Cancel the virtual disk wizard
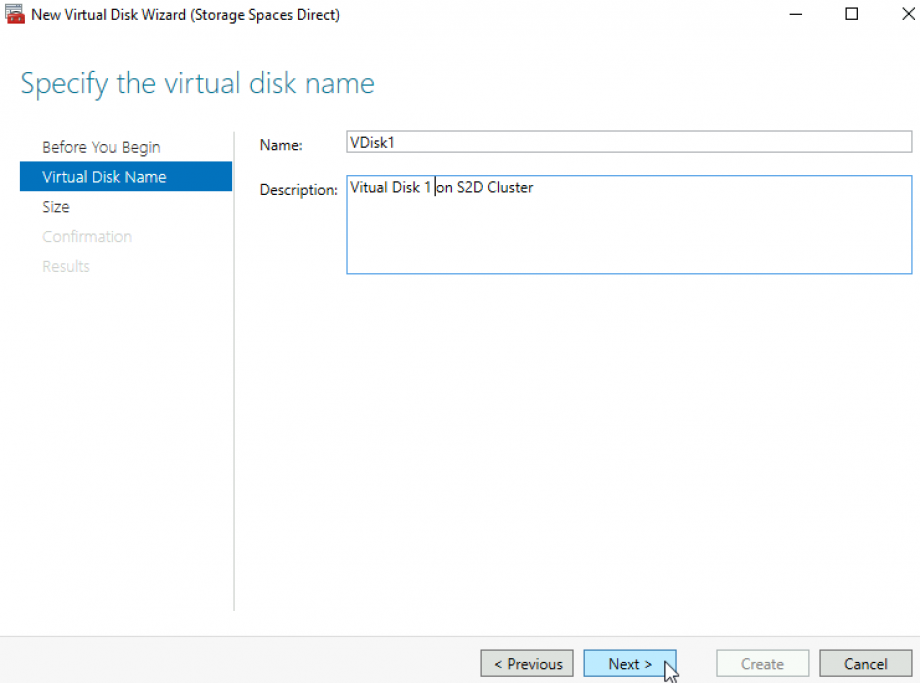This screenshot has width=920, height=683. pyautogui.click(x=864, y=663)
